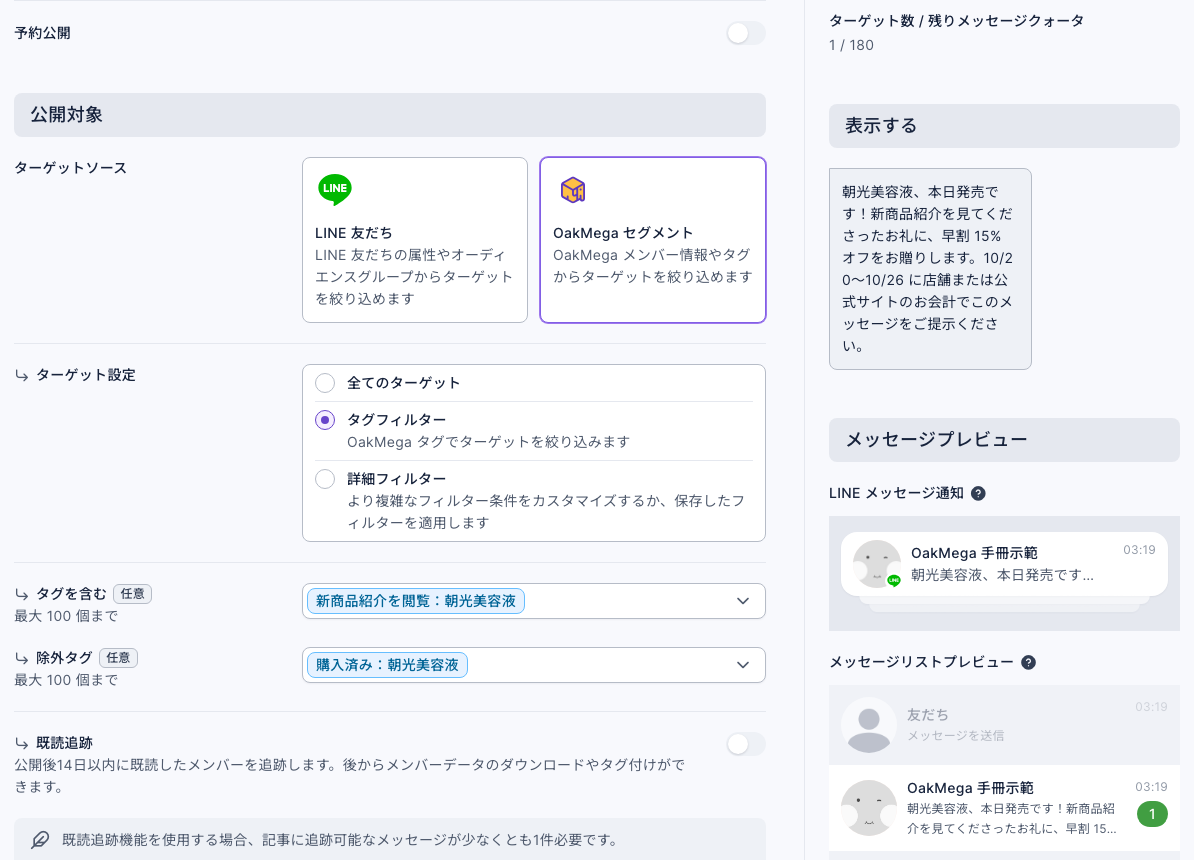Click the tag 購入済み：朝光美容液
This screenshot has height=860, width=1194.
388,665
